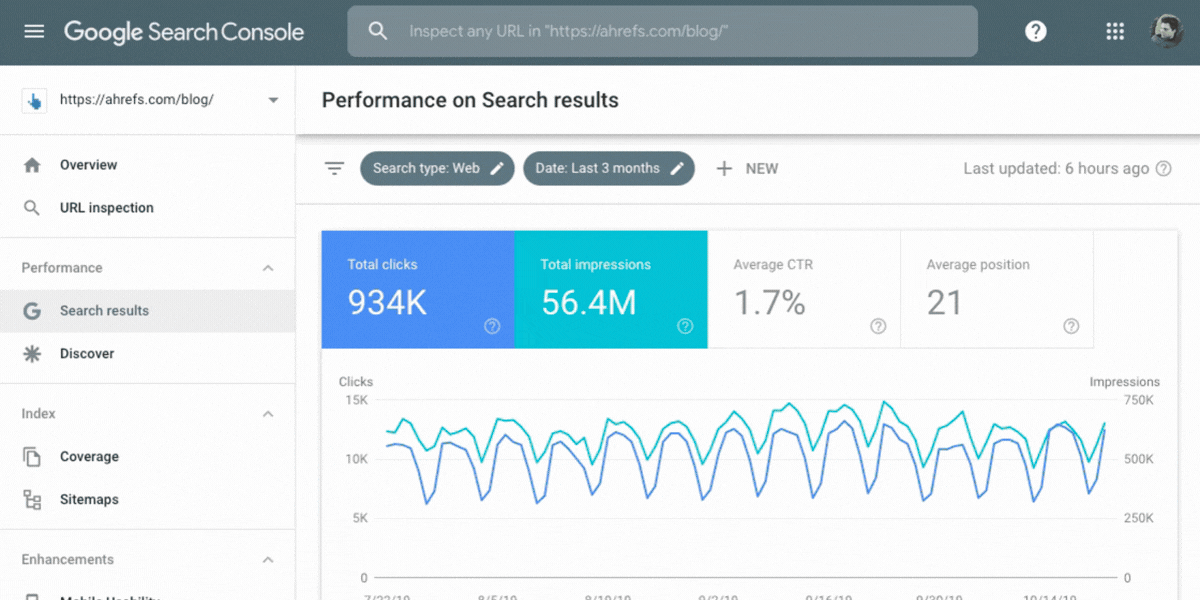Click help icon beside Last updated

pyautogui.click(x=1163, y=168)
